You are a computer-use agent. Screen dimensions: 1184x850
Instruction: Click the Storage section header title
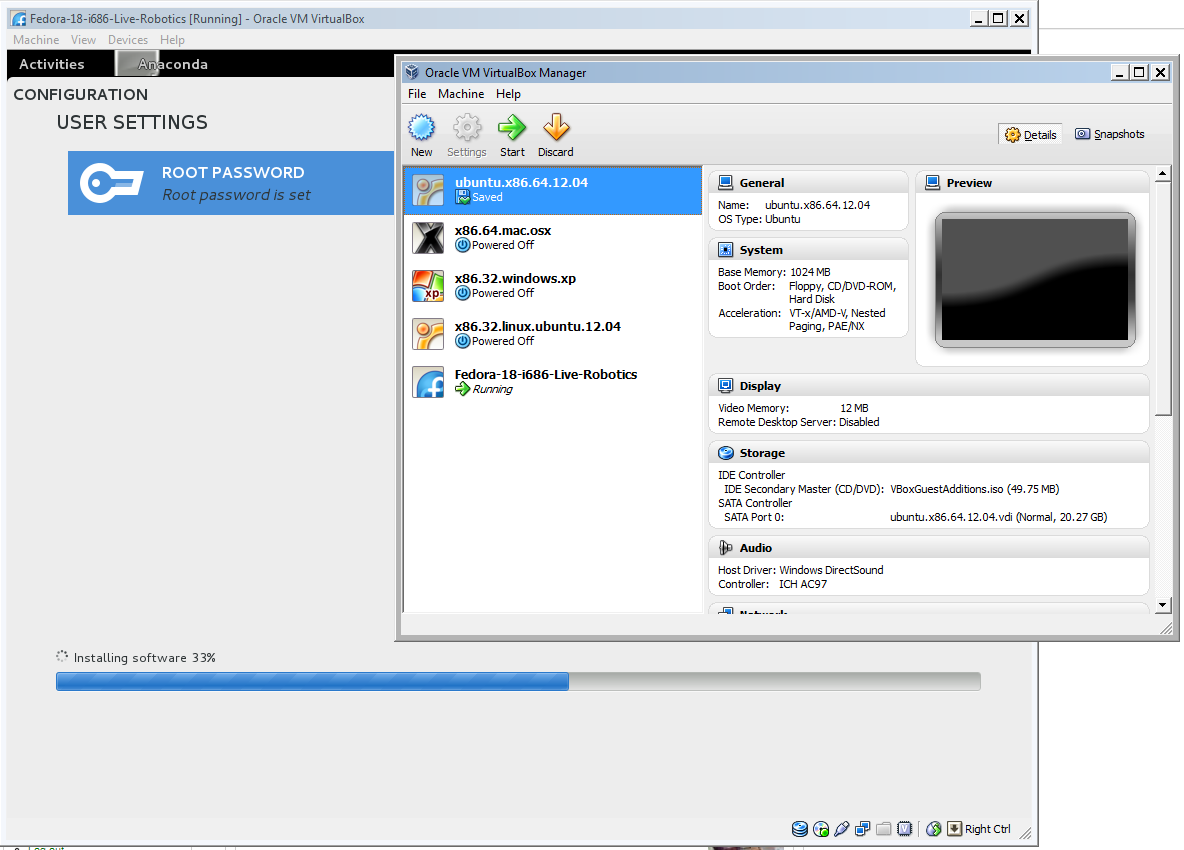(x=762, y=453)
